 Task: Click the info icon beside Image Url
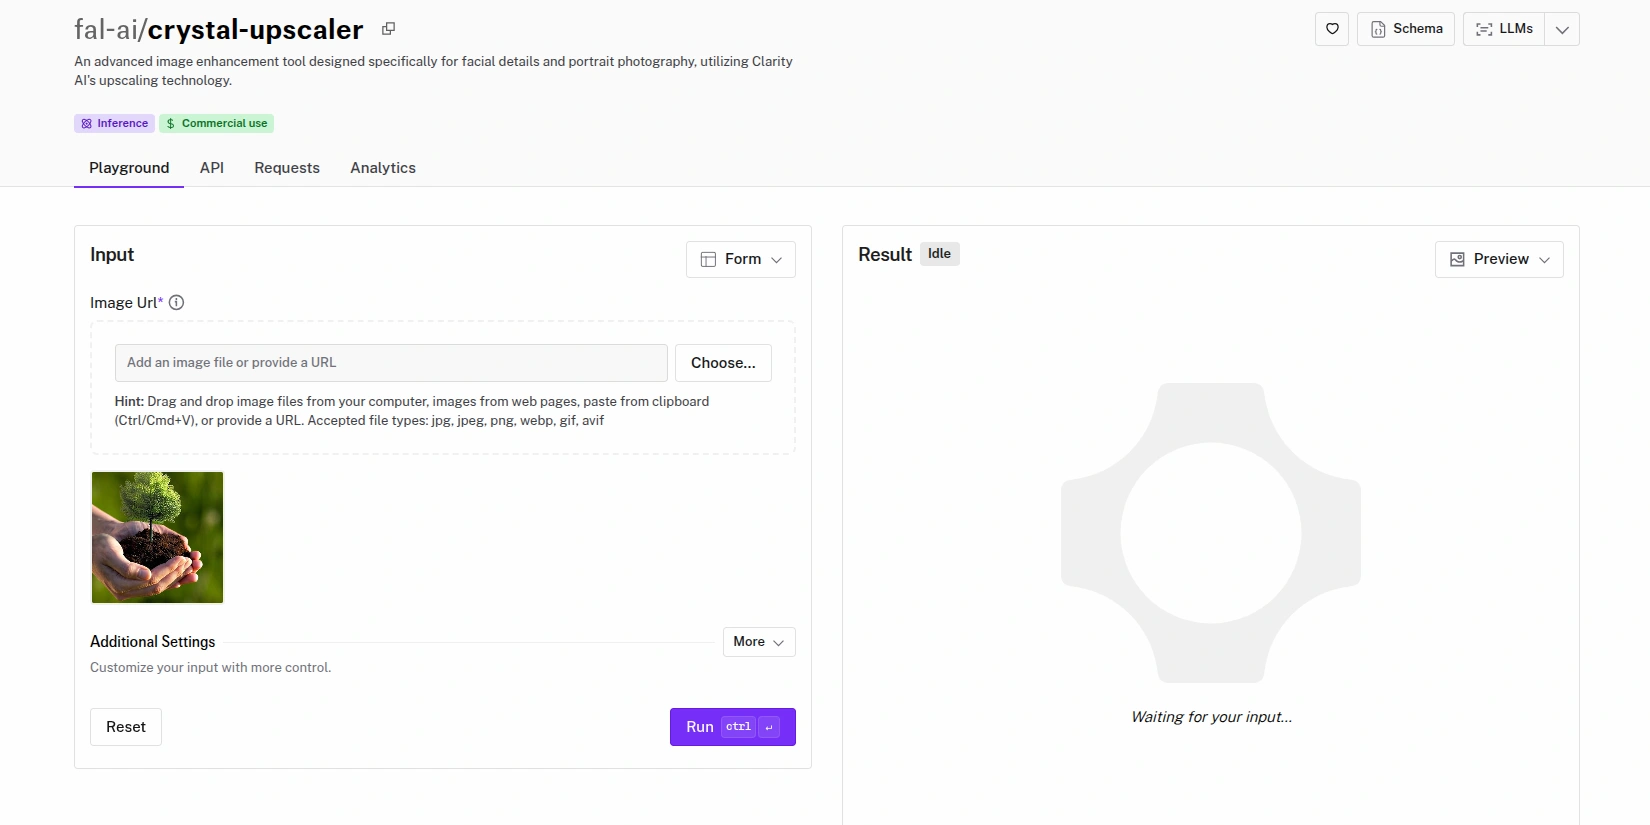pyautogui.click(x=177, y=303)
